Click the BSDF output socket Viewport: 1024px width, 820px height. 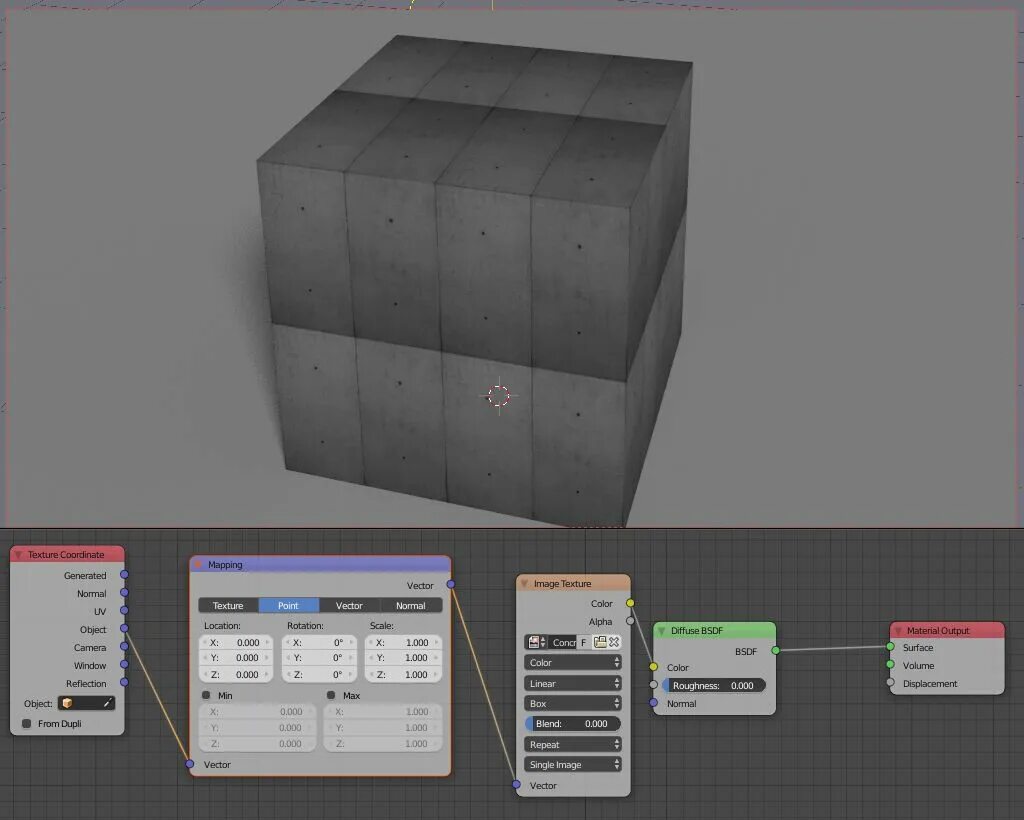pos(775,651)
